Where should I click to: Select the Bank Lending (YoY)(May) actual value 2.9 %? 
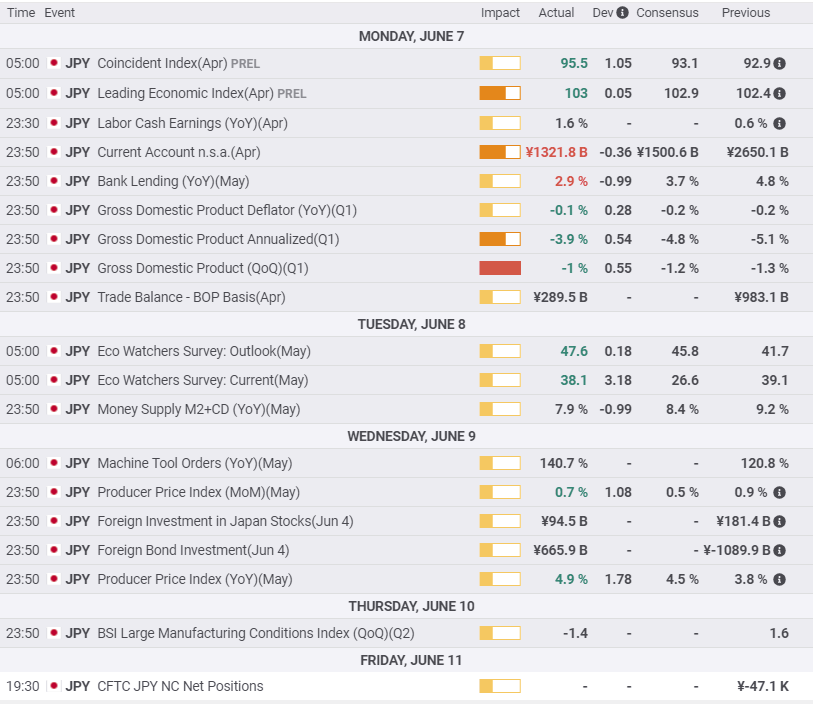[x=571, y=181]
